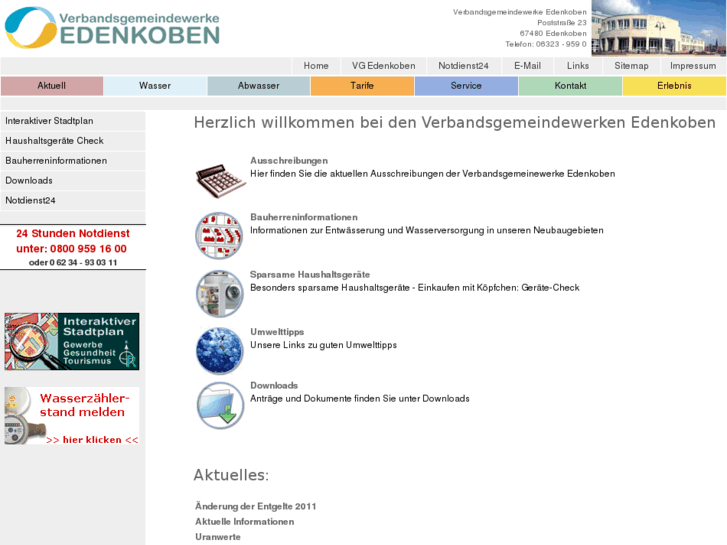
Task: Click the 'Besonders sparsame Haushaltsgeräte' description
Action: click(x=415, y=288)
